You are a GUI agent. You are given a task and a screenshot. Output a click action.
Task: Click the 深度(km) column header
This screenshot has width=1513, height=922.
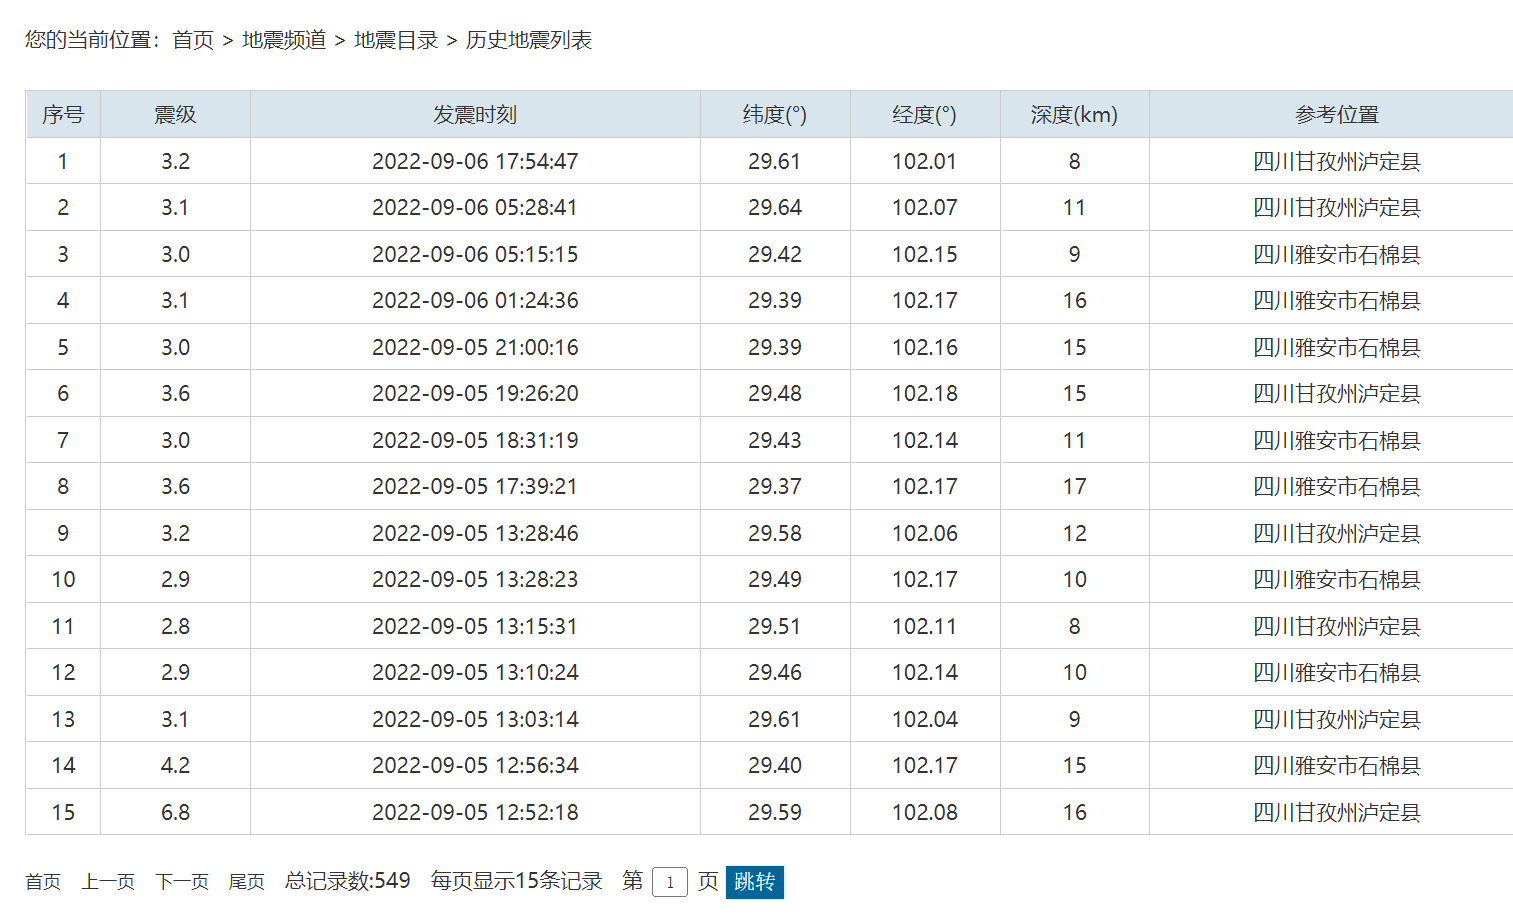[1074, 115]
